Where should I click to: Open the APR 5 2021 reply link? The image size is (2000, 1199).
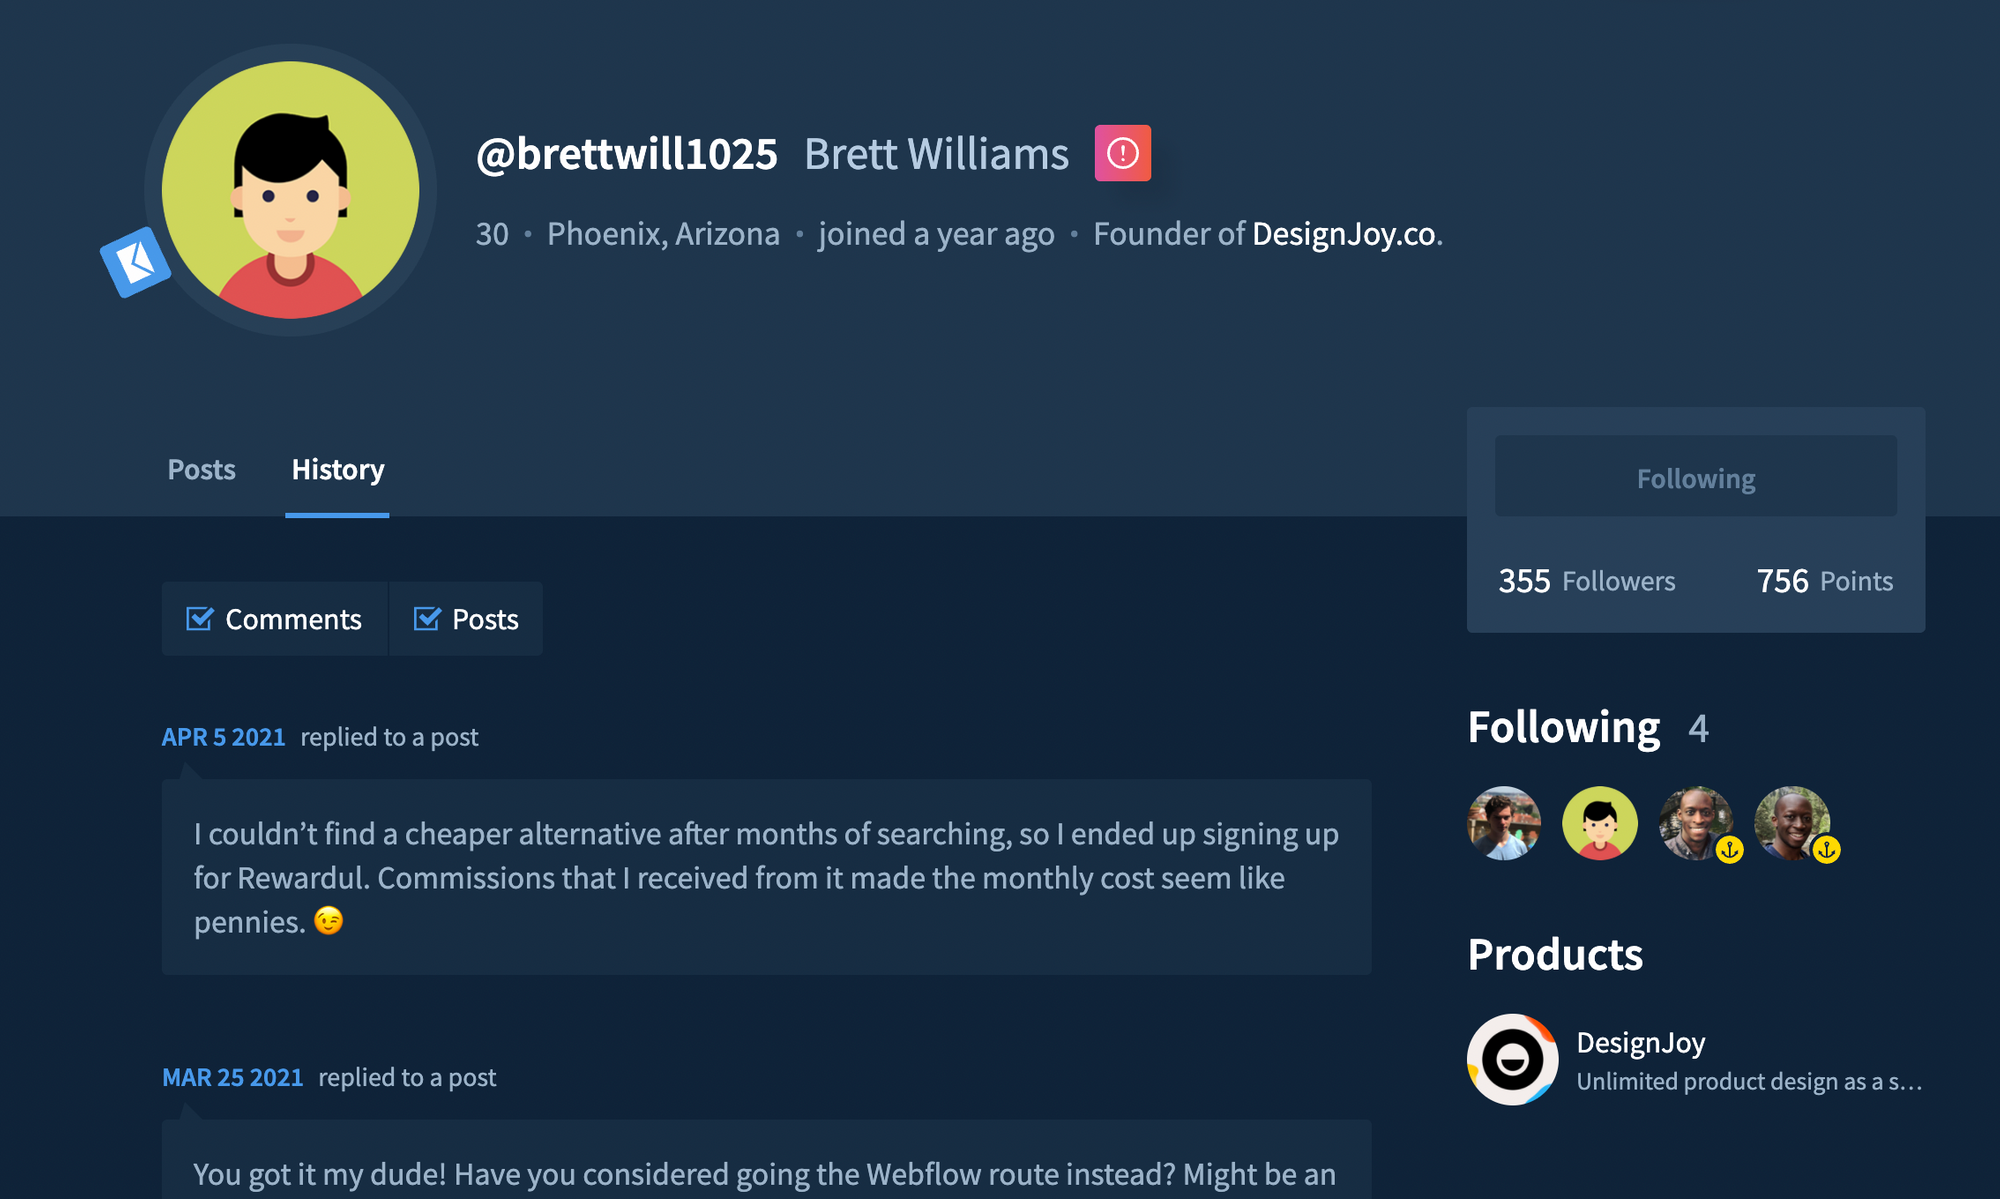click(223, 737)
